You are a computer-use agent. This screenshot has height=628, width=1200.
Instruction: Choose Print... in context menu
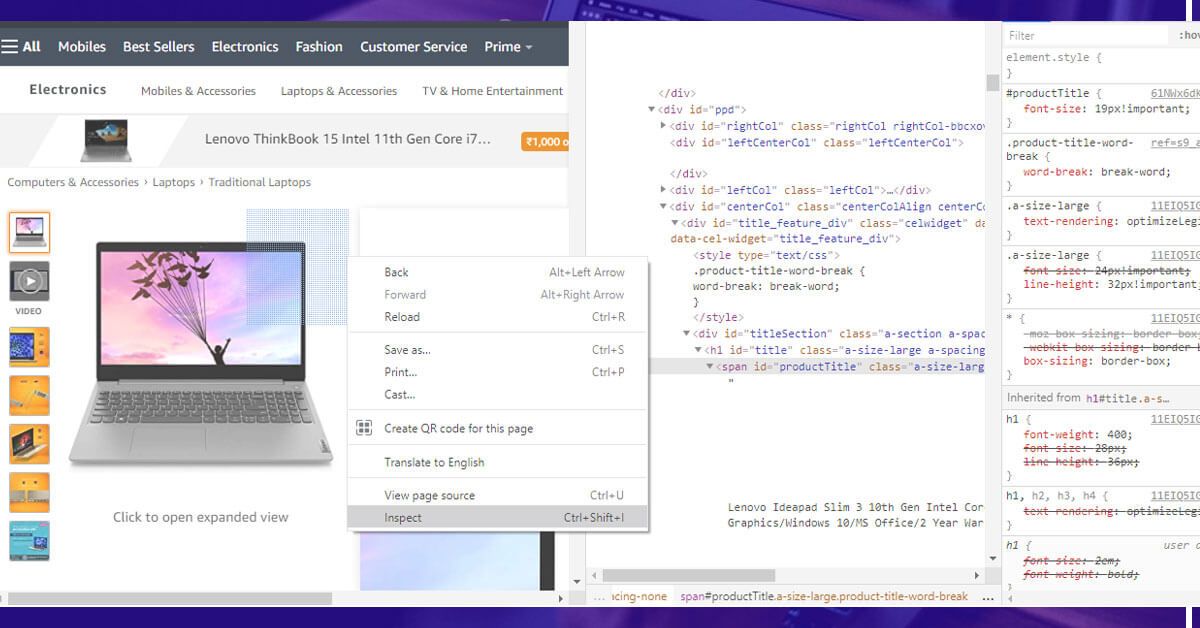click(498, 372)
